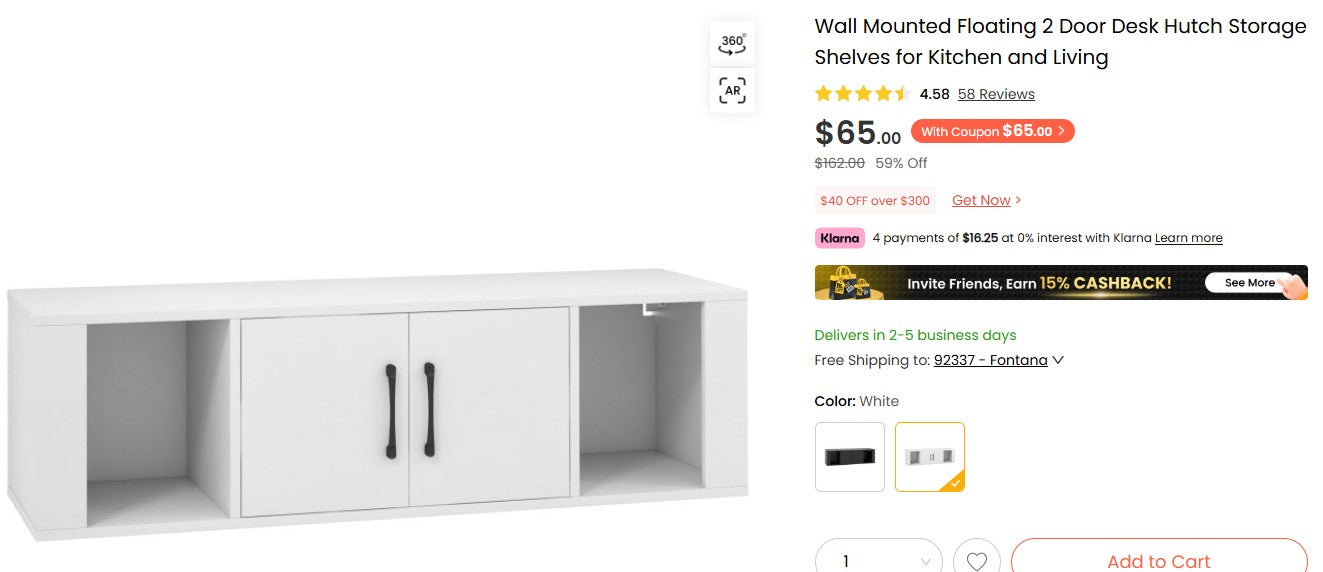Screen dimensions: 1323x572
Task: Click the chevron beside Get Now
Action: tap(1018, 200)
